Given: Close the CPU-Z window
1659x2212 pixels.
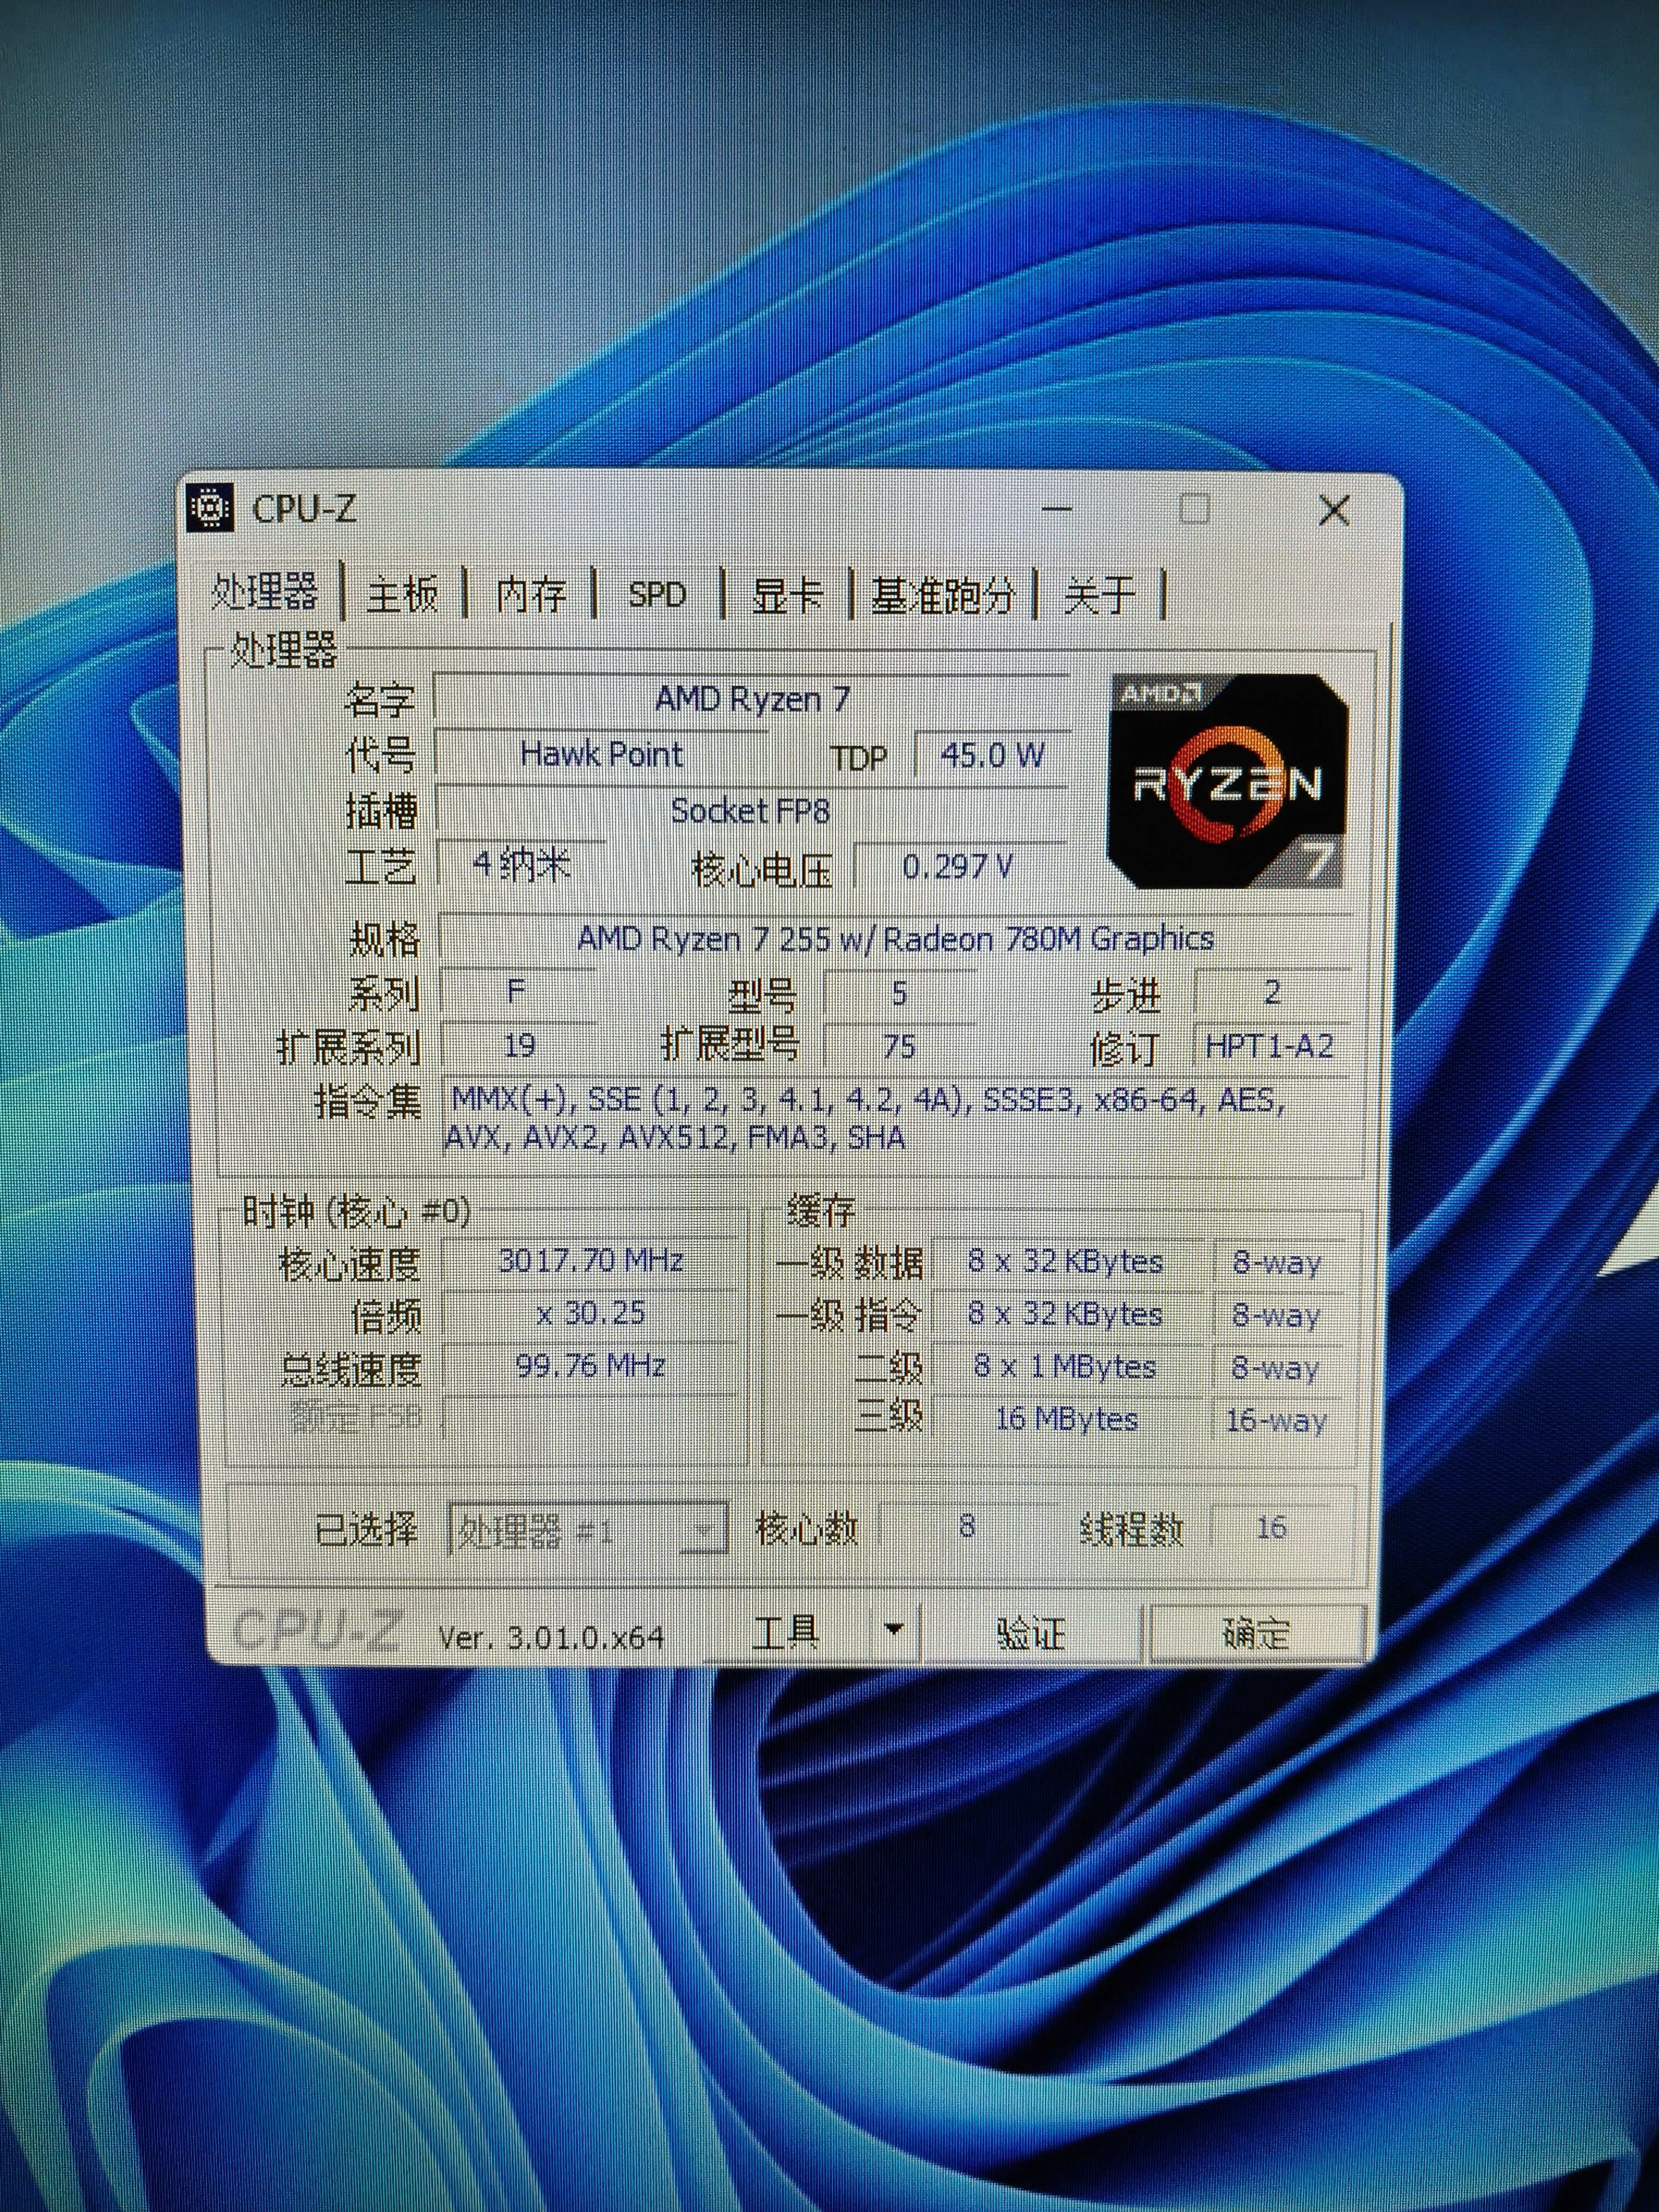Looking at the screenshot, I should click(x=1335, y=510).
